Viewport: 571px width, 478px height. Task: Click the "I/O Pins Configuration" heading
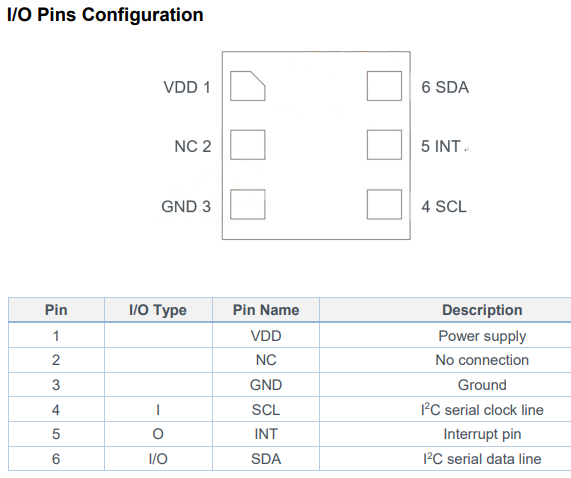(105, 15)
